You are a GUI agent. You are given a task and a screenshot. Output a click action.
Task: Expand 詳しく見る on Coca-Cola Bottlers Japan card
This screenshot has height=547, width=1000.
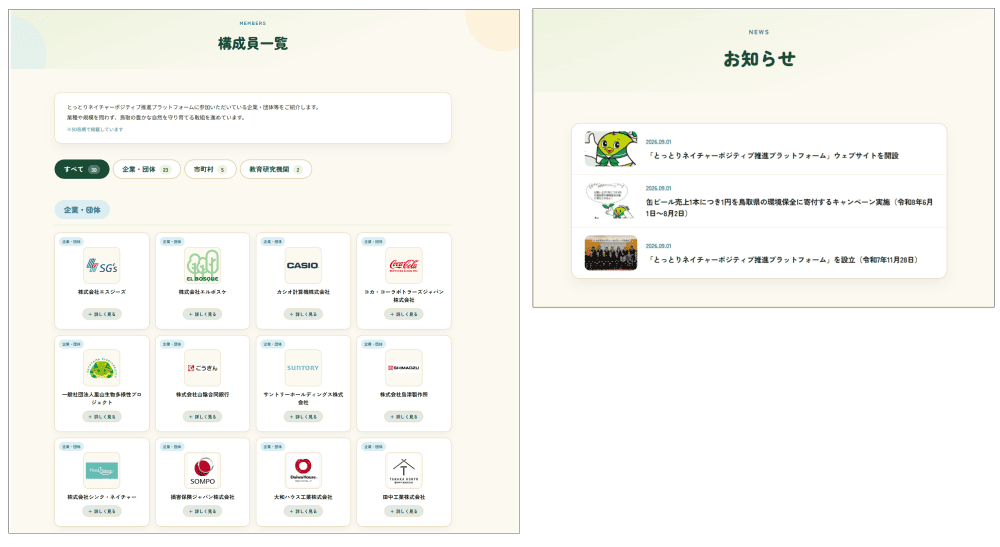404,314
